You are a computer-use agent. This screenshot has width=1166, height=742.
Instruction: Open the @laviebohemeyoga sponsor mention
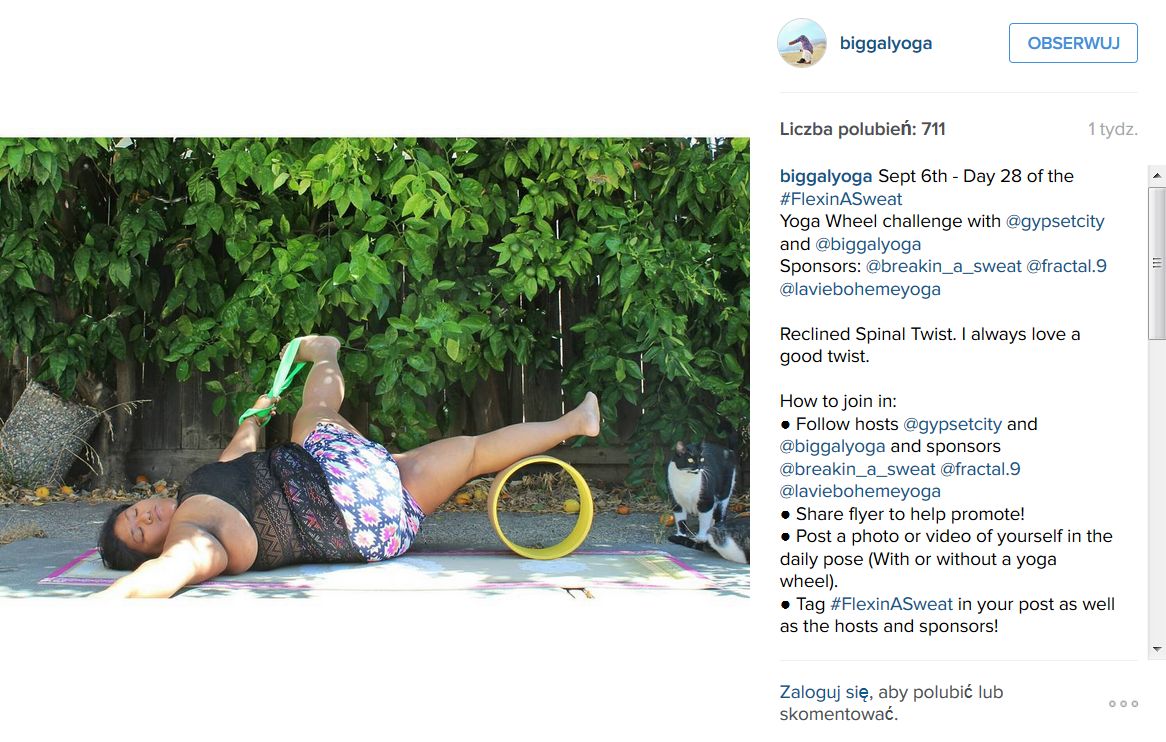[x=860, y=289]
